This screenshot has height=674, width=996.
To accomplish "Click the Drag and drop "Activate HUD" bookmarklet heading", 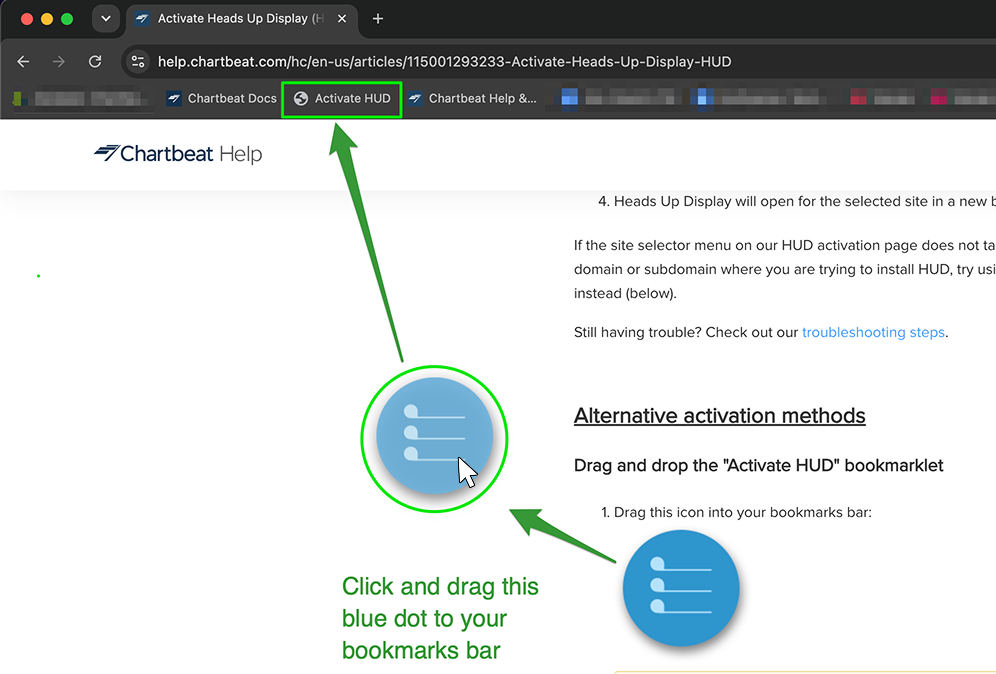I will coord(758,465).
